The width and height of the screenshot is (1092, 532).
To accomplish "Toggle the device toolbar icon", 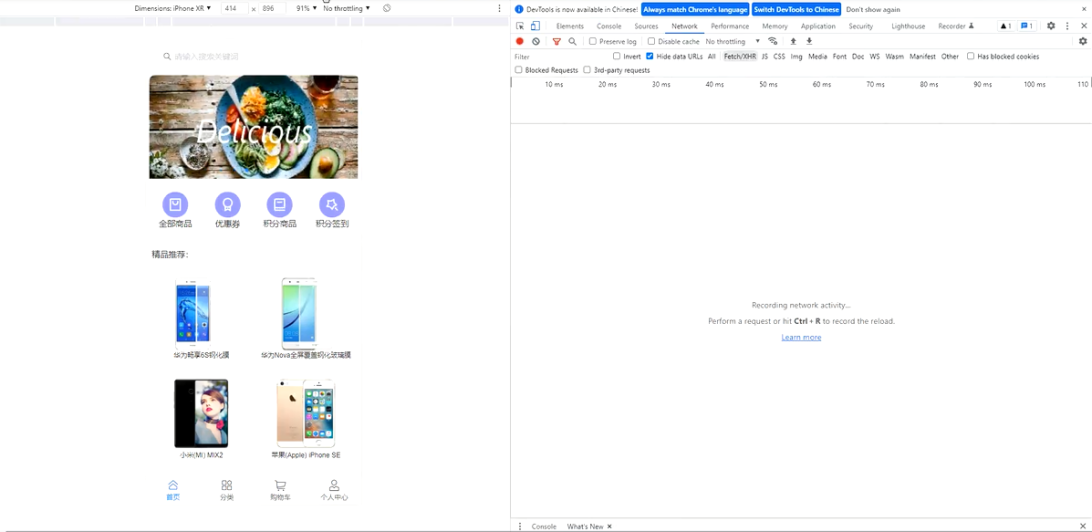I will click(x=535, y=26).
